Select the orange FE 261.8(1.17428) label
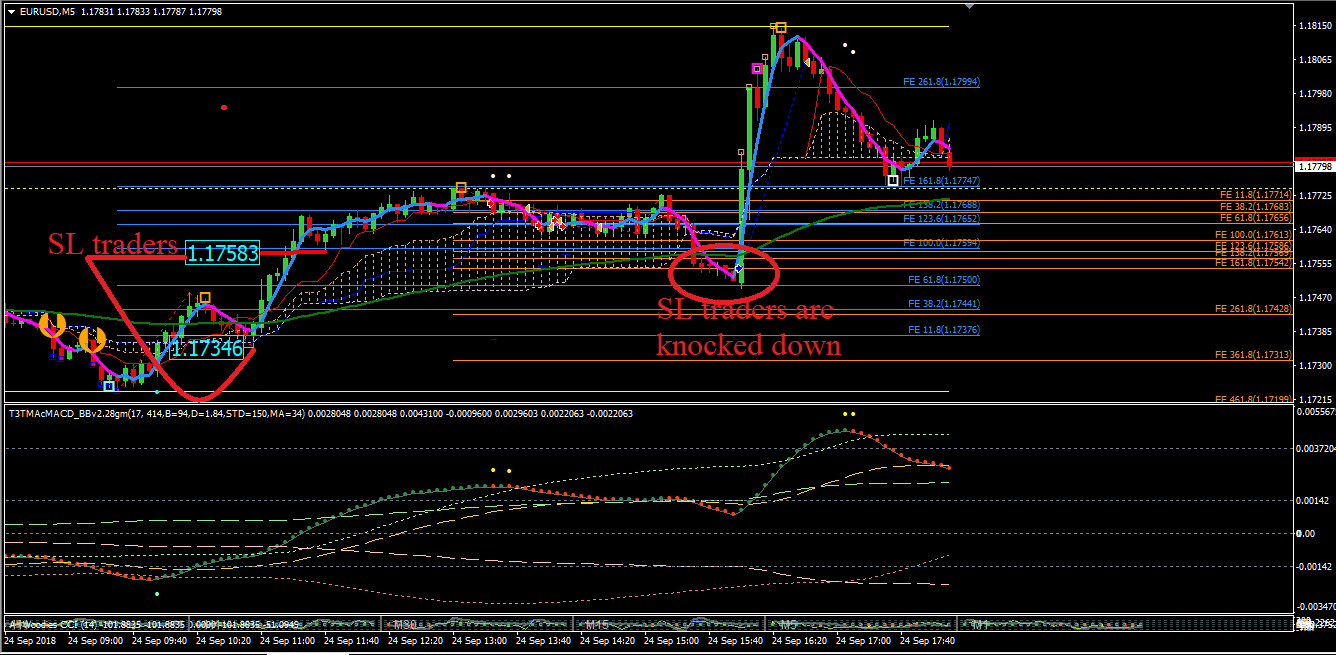 1253,310
